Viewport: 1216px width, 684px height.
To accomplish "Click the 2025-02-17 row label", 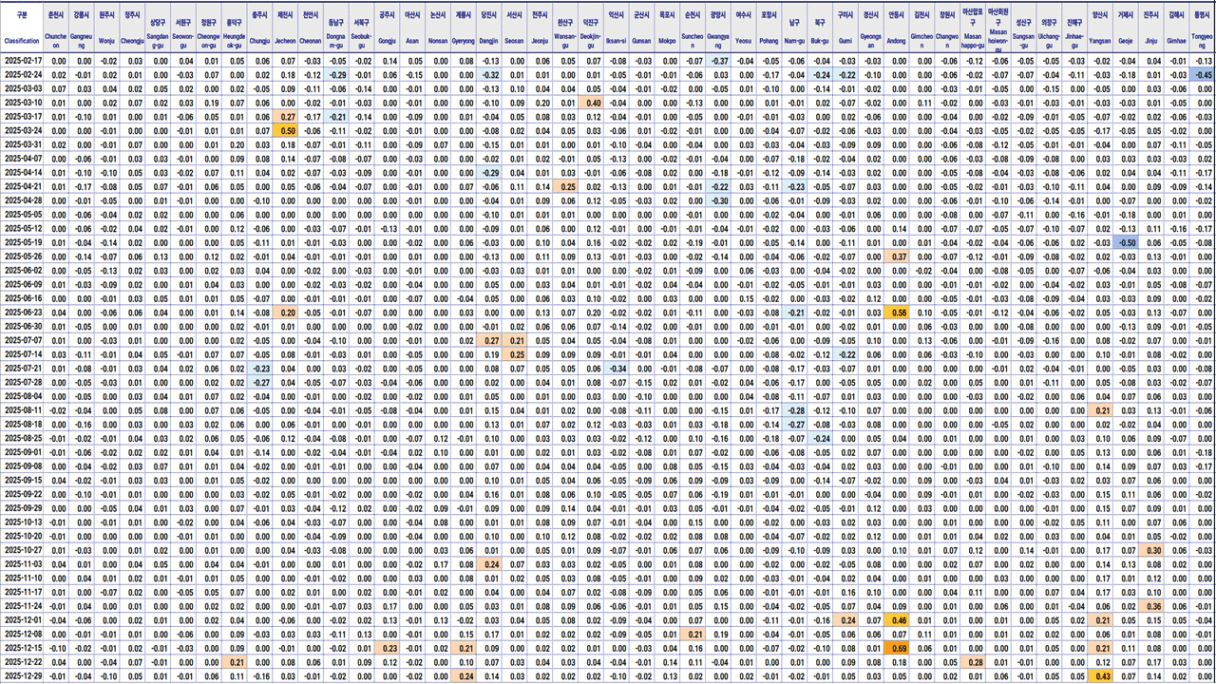I will click(22, 61).
